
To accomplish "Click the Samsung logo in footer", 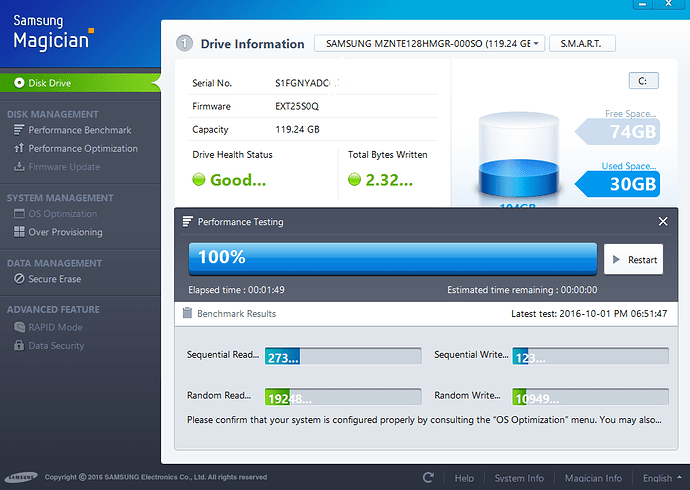I will 21,478.
